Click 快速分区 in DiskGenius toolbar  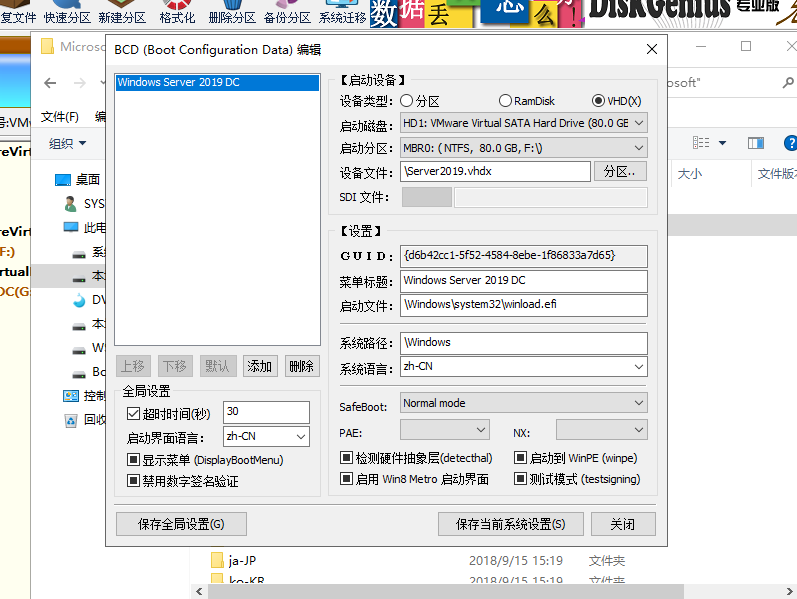pos(67,12)
